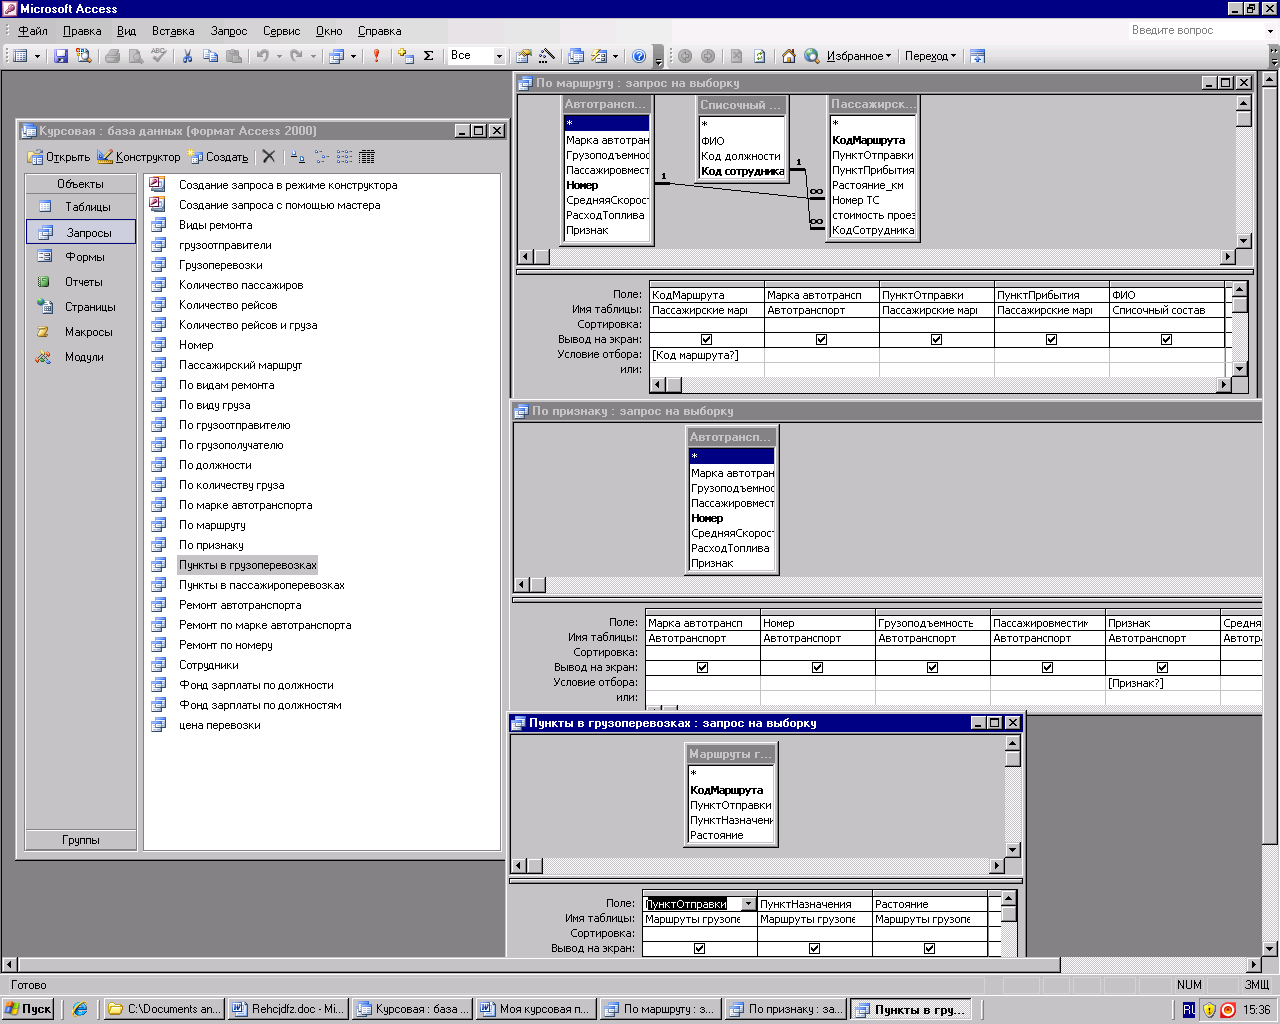Select the Отчеты objects category

point(83,282)
